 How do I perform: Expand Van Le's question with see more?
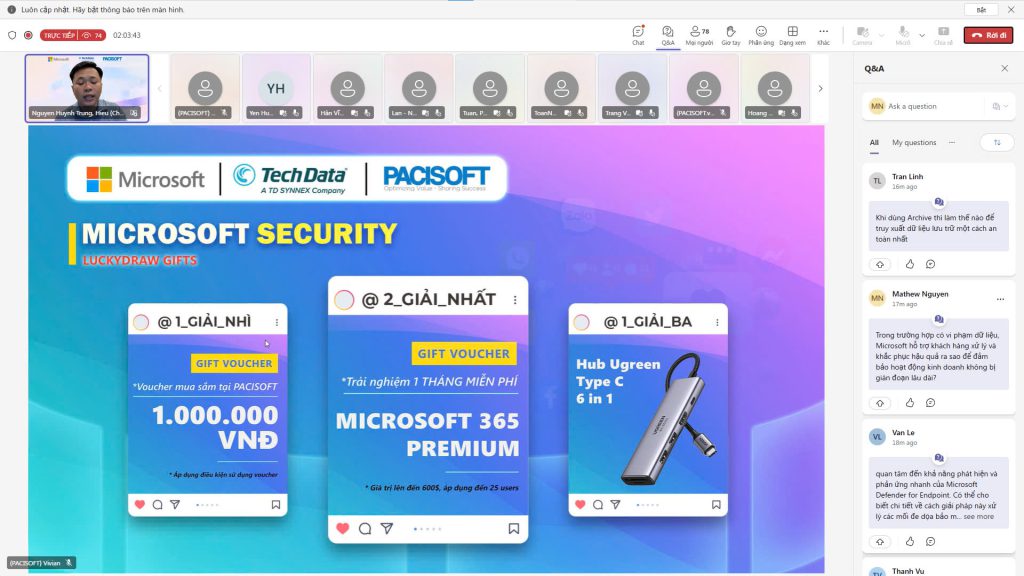(x=978, y=517)
